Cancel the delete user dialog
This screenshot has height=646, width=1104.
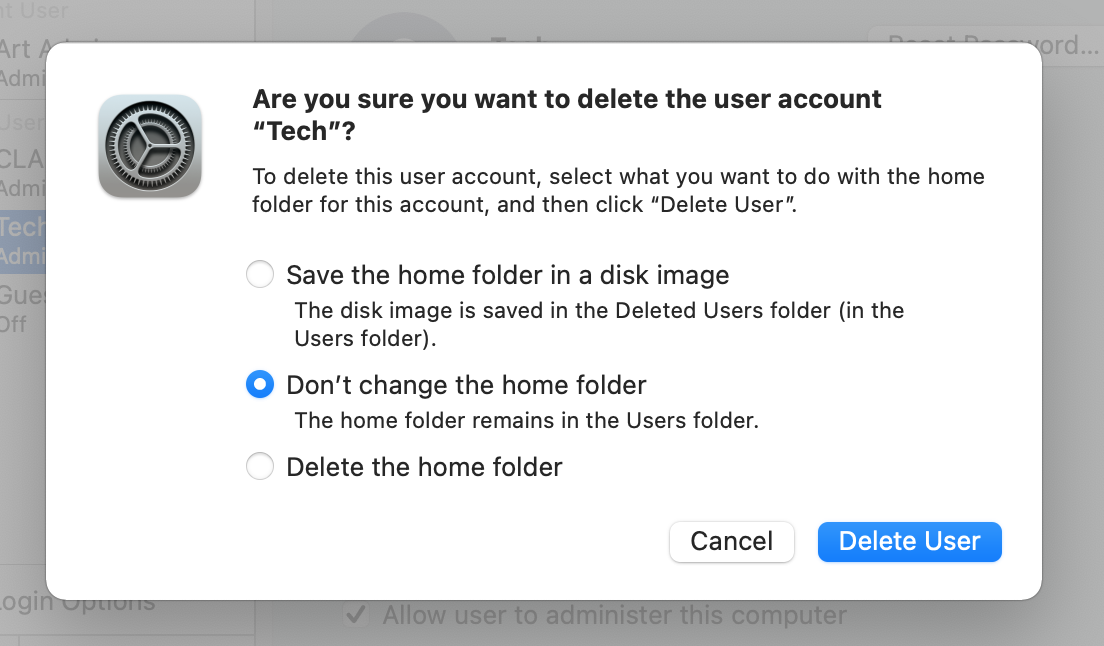732,541
